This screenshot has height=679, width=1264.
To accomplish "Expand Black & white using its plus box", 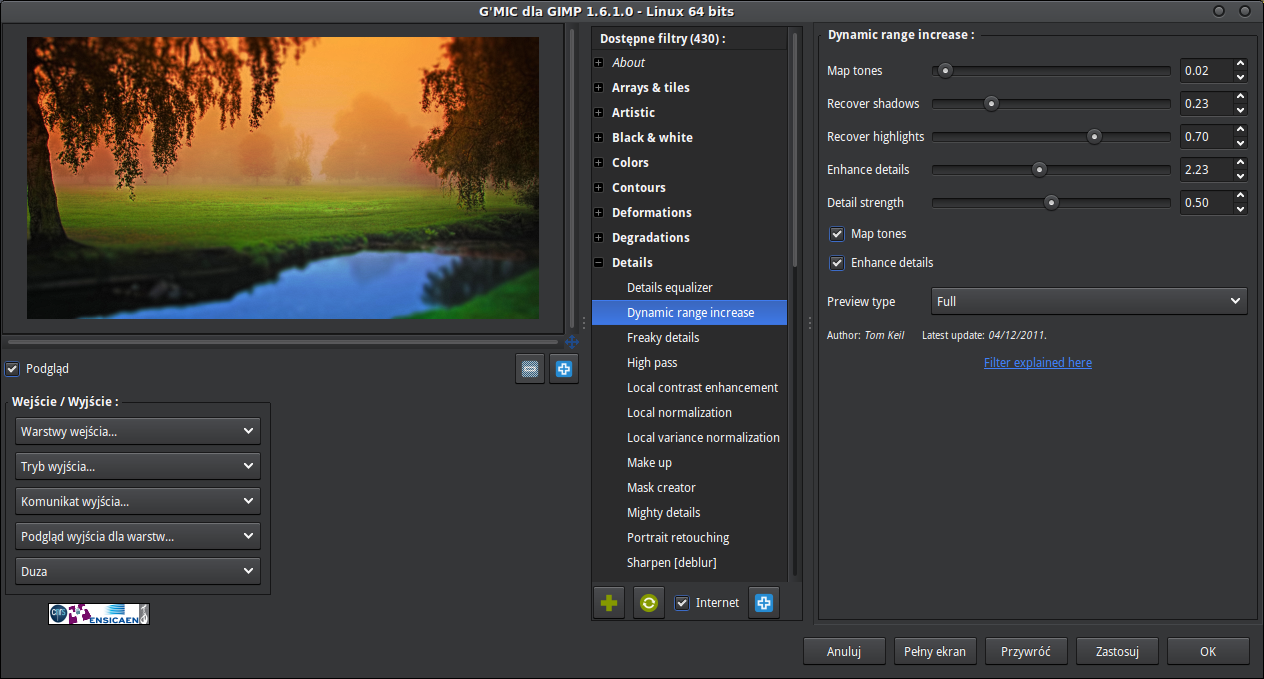I will [x=599, y=138].
